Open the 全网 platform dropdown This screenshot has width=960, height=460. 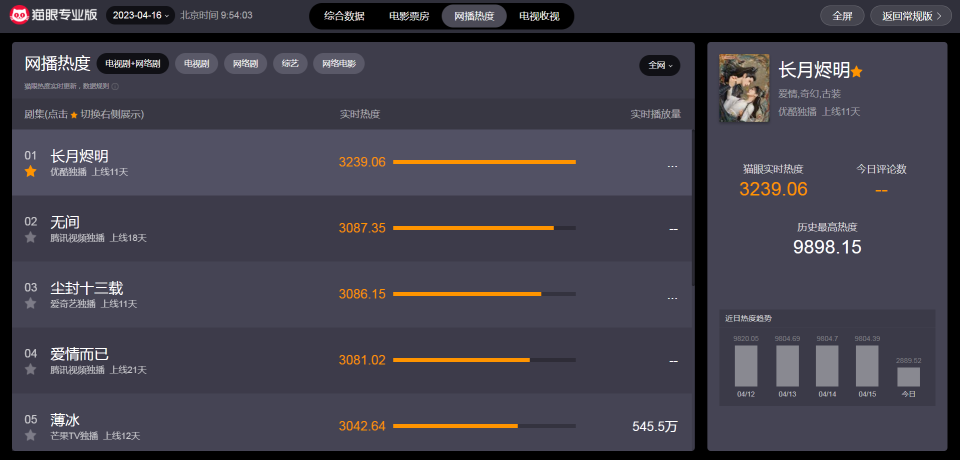pos(659,66)
